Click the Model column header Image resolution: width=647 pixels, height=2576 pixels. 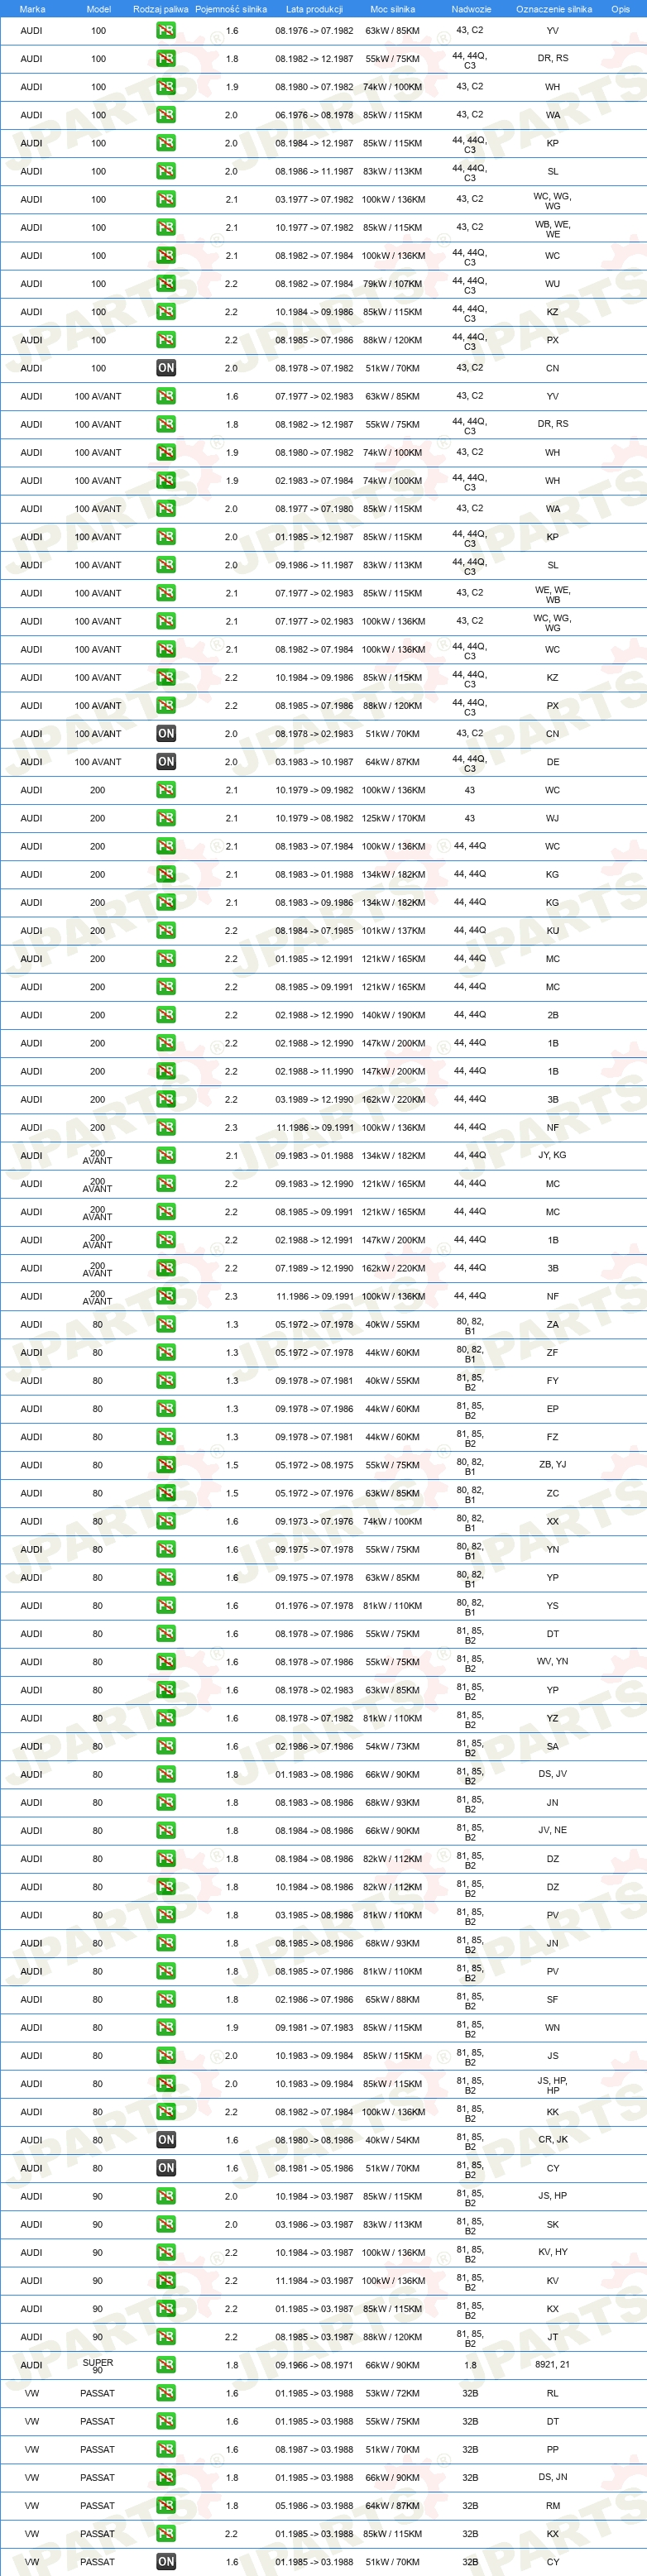[98, 9]
